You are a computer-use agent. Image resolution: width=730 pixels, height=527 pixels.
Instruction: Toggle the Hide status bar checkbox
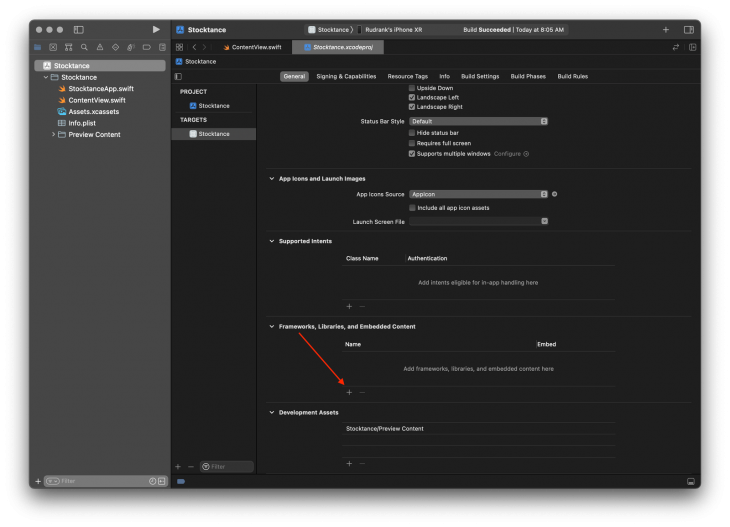(412, 133)
